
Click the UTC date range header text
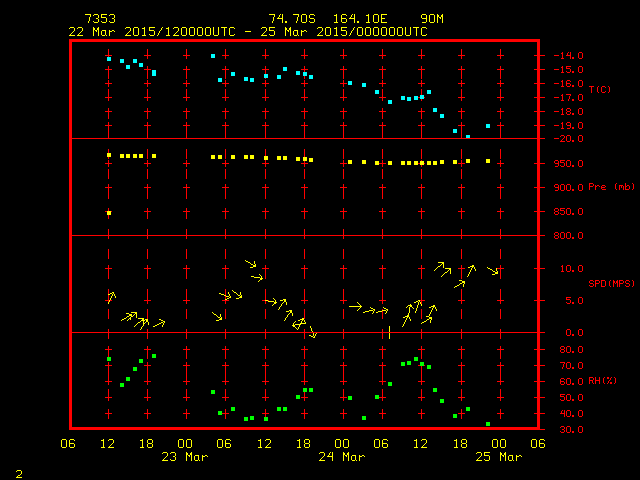coord(247,31)
